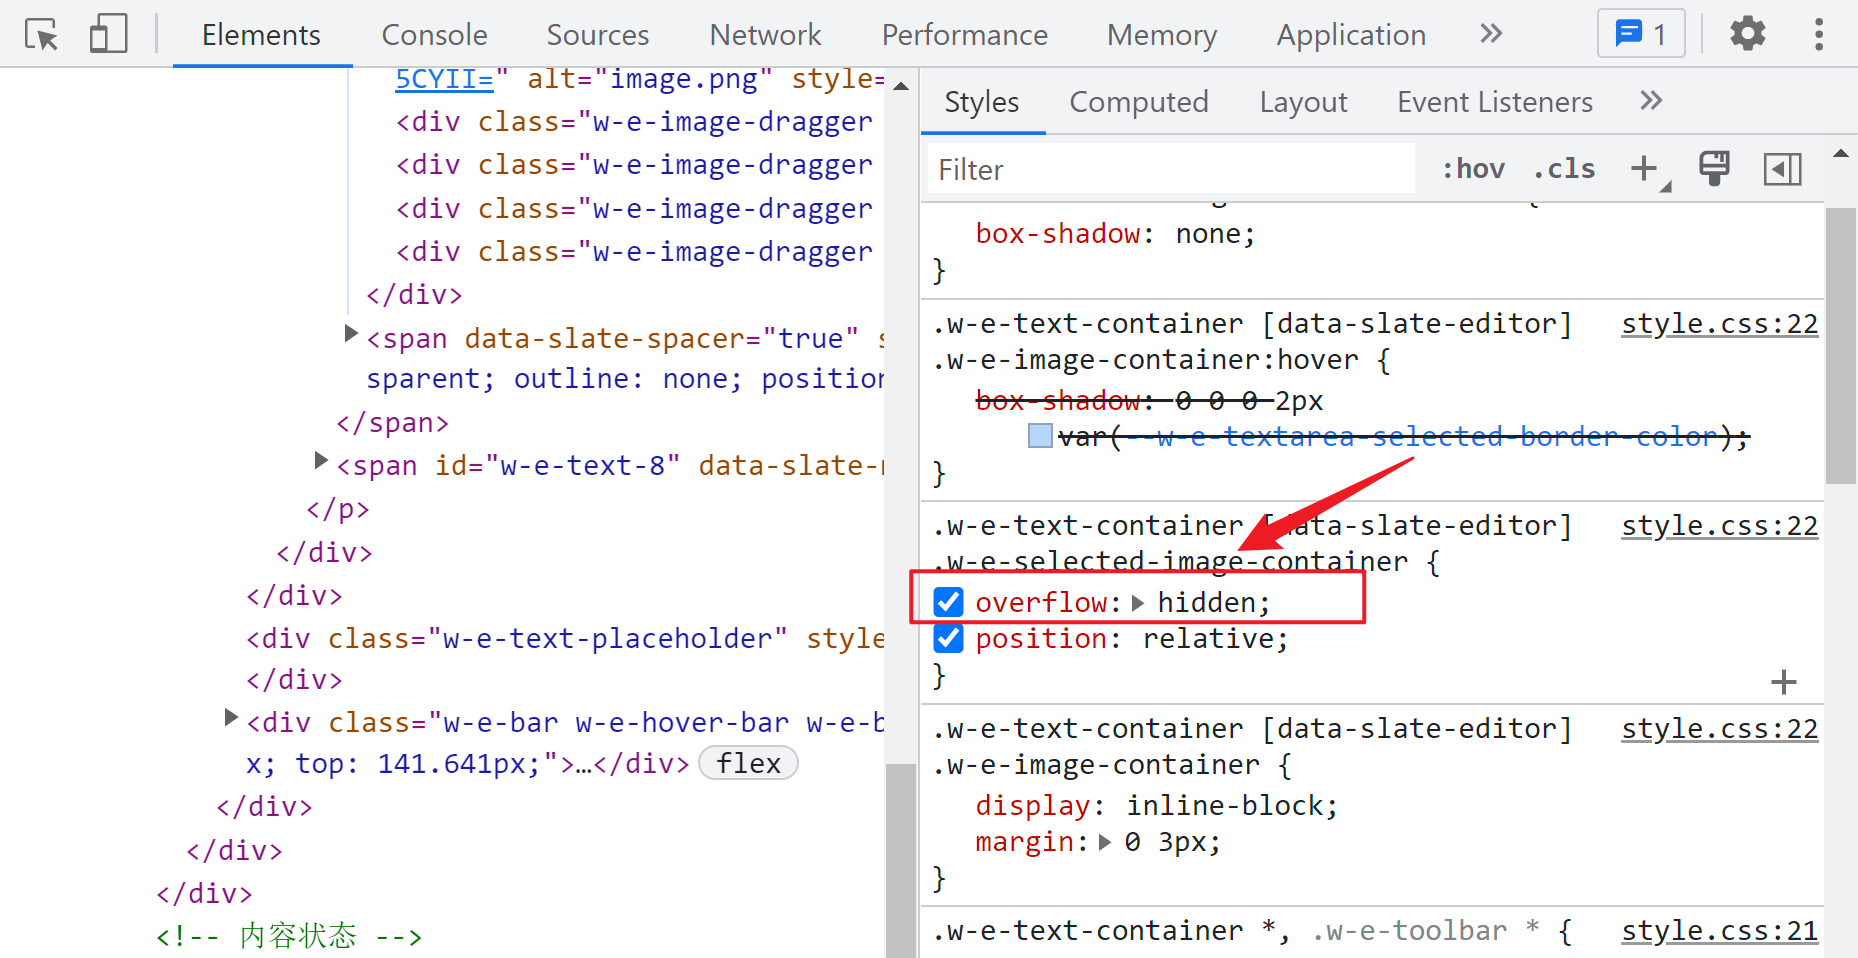Switch to the Memory tab
1858x958 pixels.
[1162, 35]
